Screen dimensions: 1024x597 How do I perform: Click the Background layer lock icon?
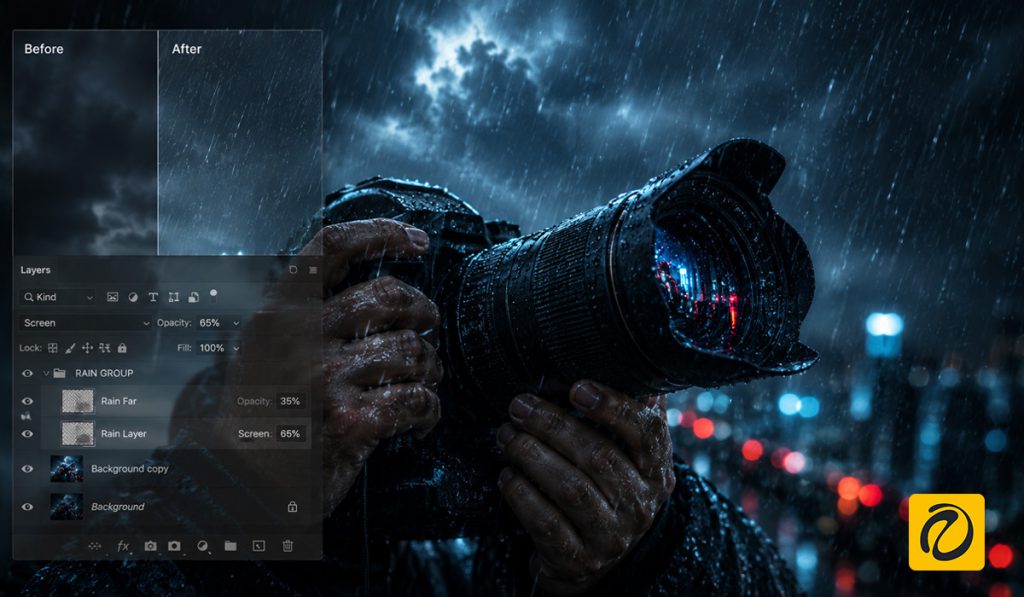pos(293,506)
